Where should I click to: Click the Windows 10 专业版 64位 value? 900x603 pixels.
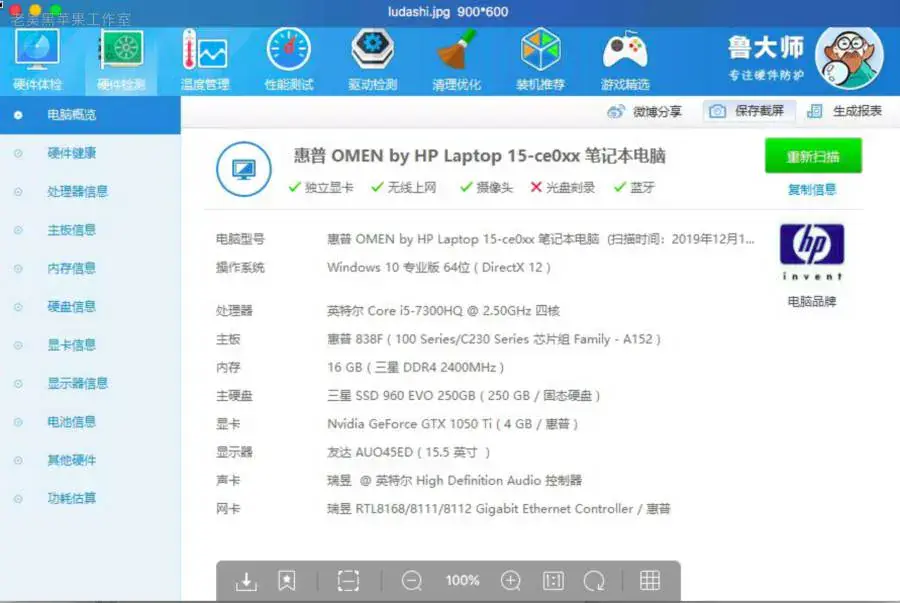pos(439,267)
